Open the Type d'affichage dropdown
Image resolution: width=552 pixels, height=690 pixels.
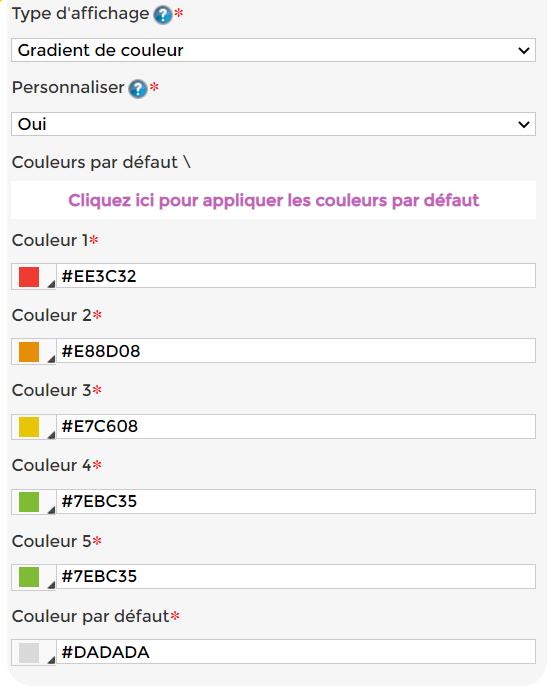click(273, 50)
